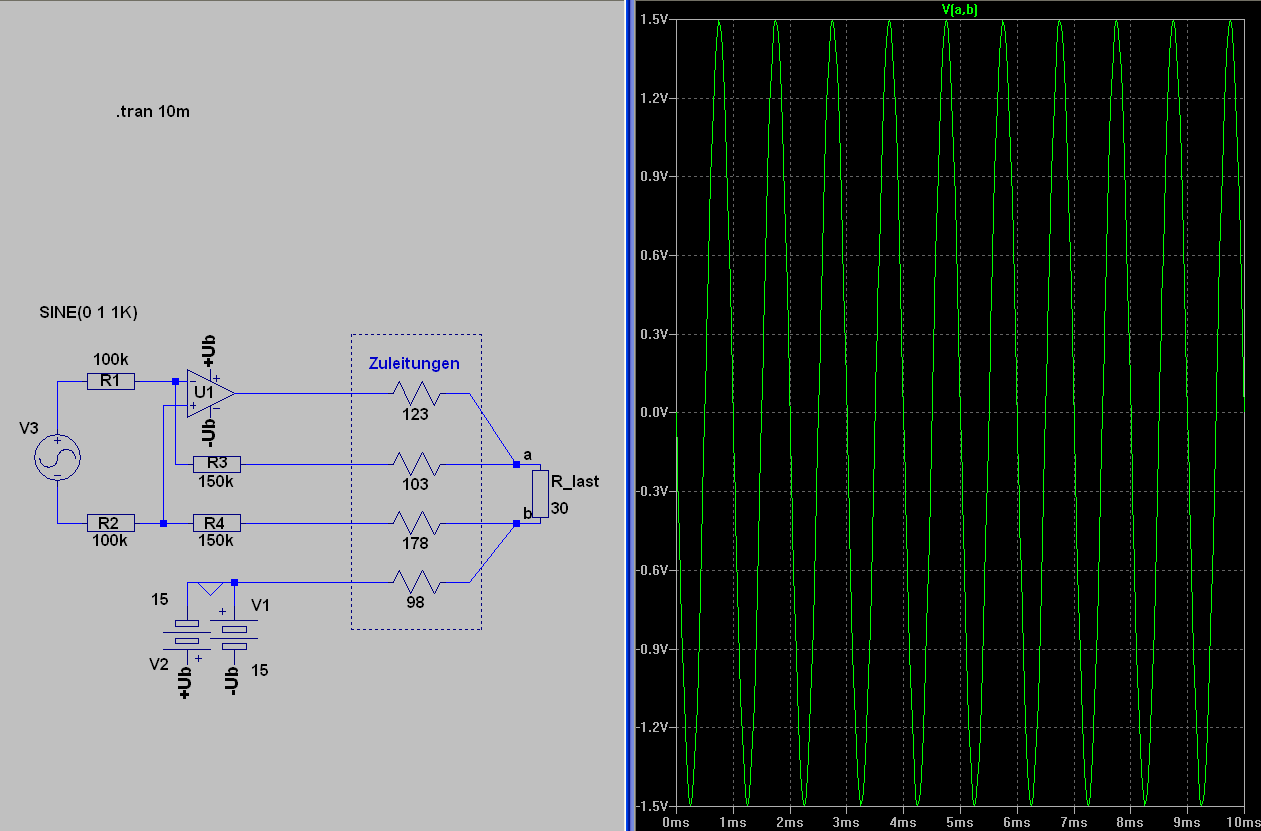
Task: Click the Zuleitungen label in the dashed box
Action: point(414,363)
